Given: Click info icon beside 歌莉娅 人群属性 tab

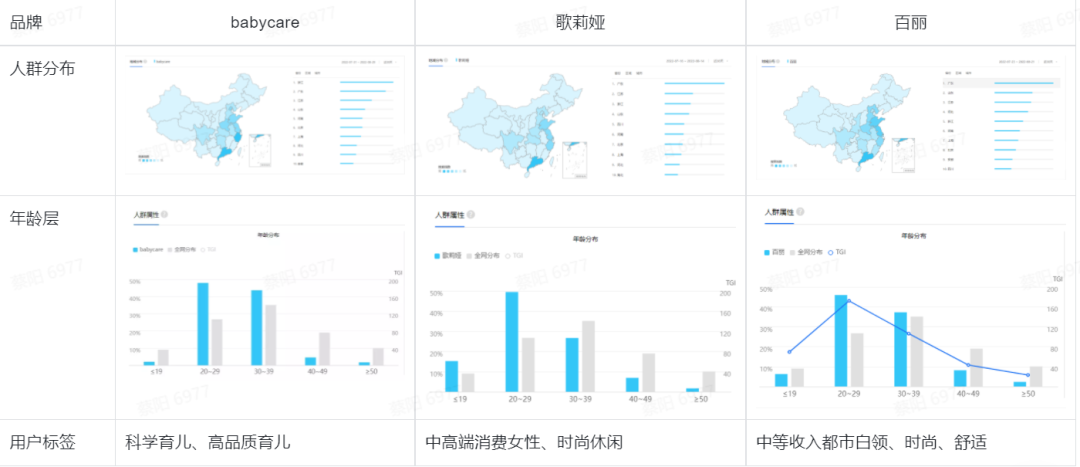Looking at the screenshot, I should 471,215.
